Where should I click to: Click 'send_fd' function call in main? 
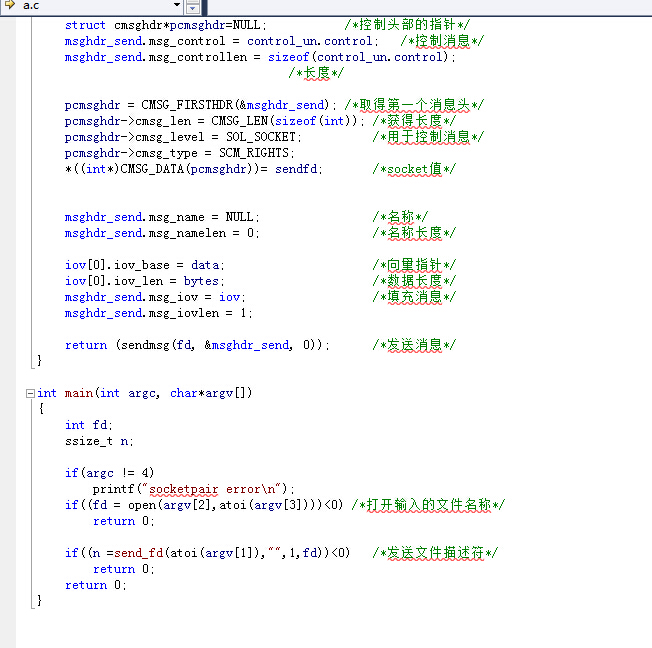click(x=139, y=553)
